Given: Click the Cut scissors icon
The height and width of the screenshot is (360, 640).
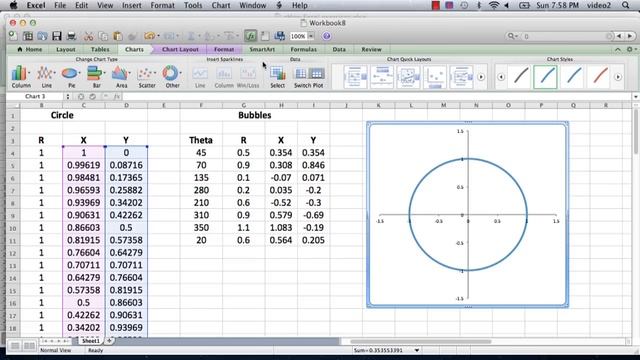Looking at the screenshot, I should click(89, 36).
